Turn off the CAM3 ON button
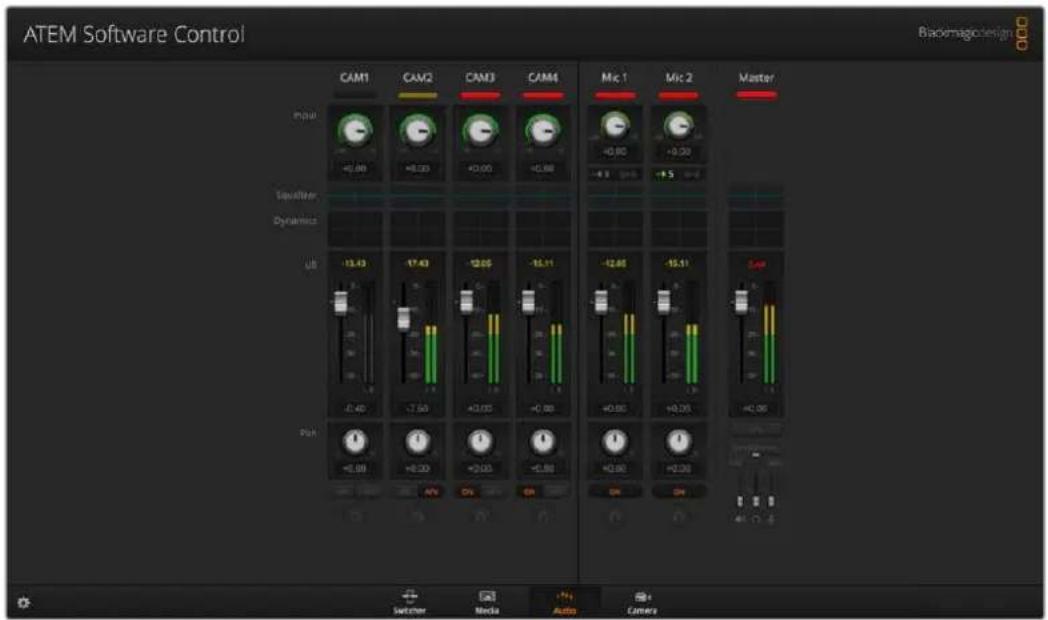 tap(468, 492)
